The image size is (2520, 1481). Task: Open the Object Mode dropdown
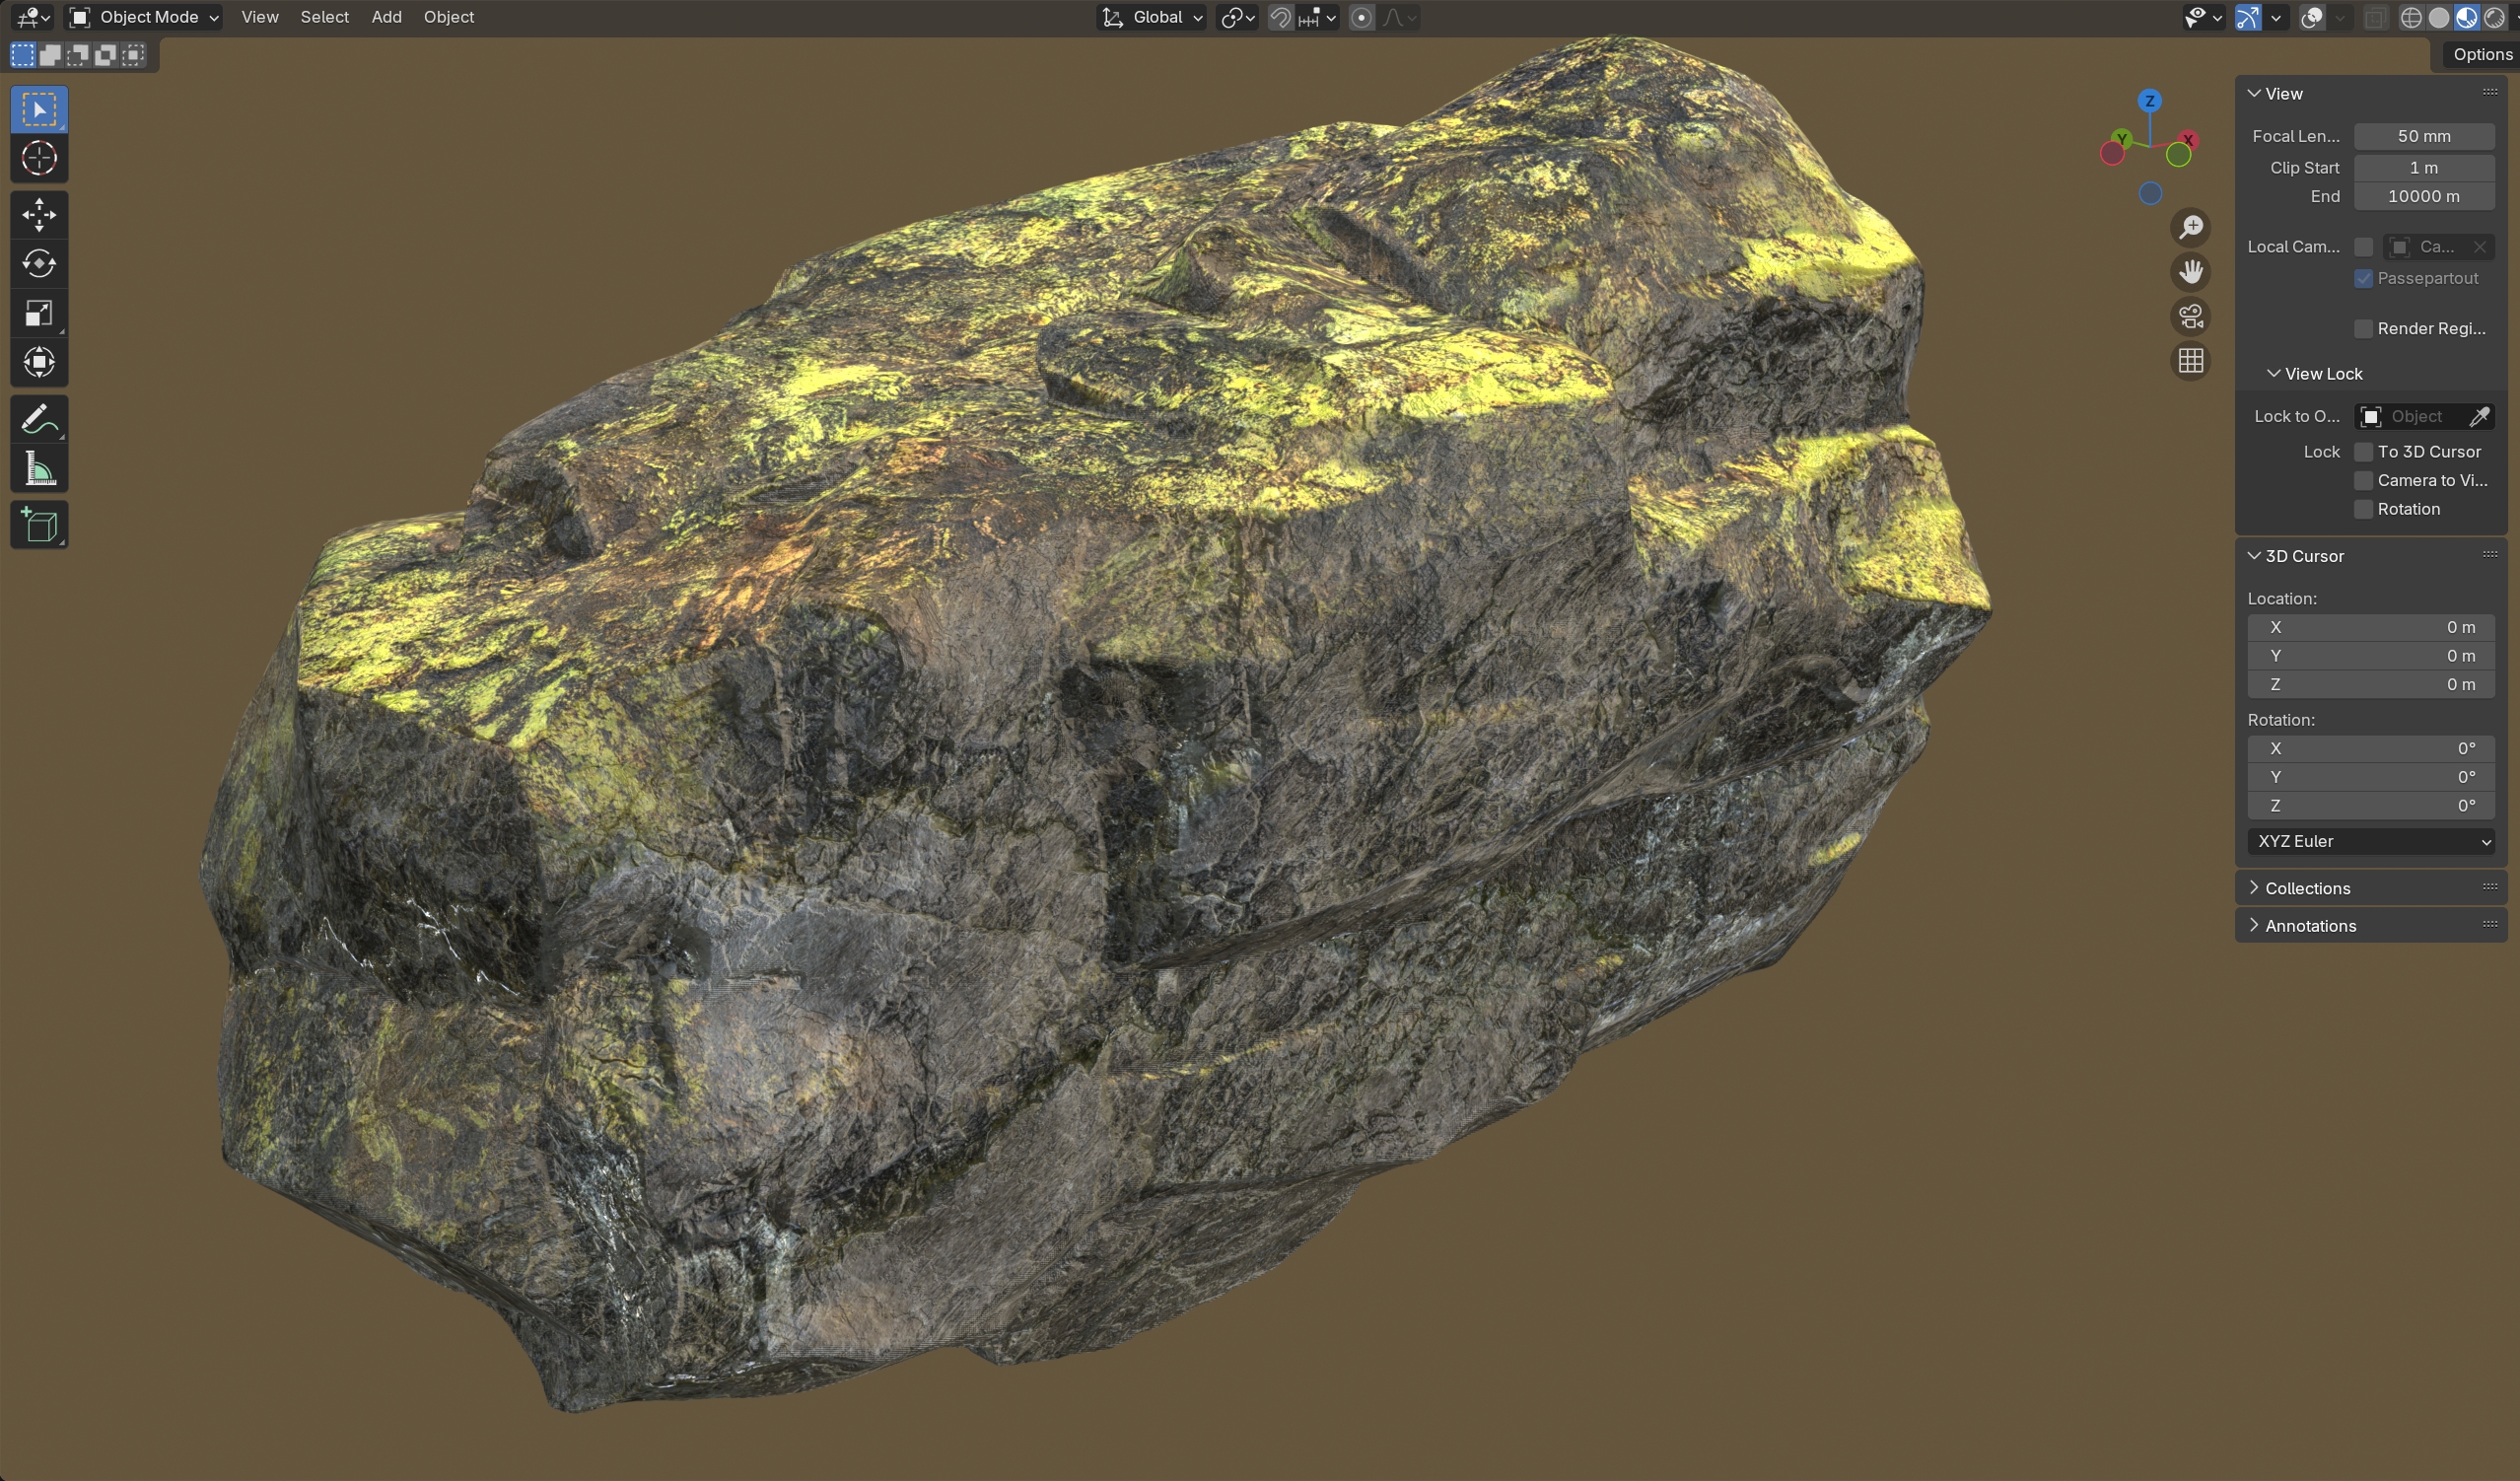click(144, 17)
